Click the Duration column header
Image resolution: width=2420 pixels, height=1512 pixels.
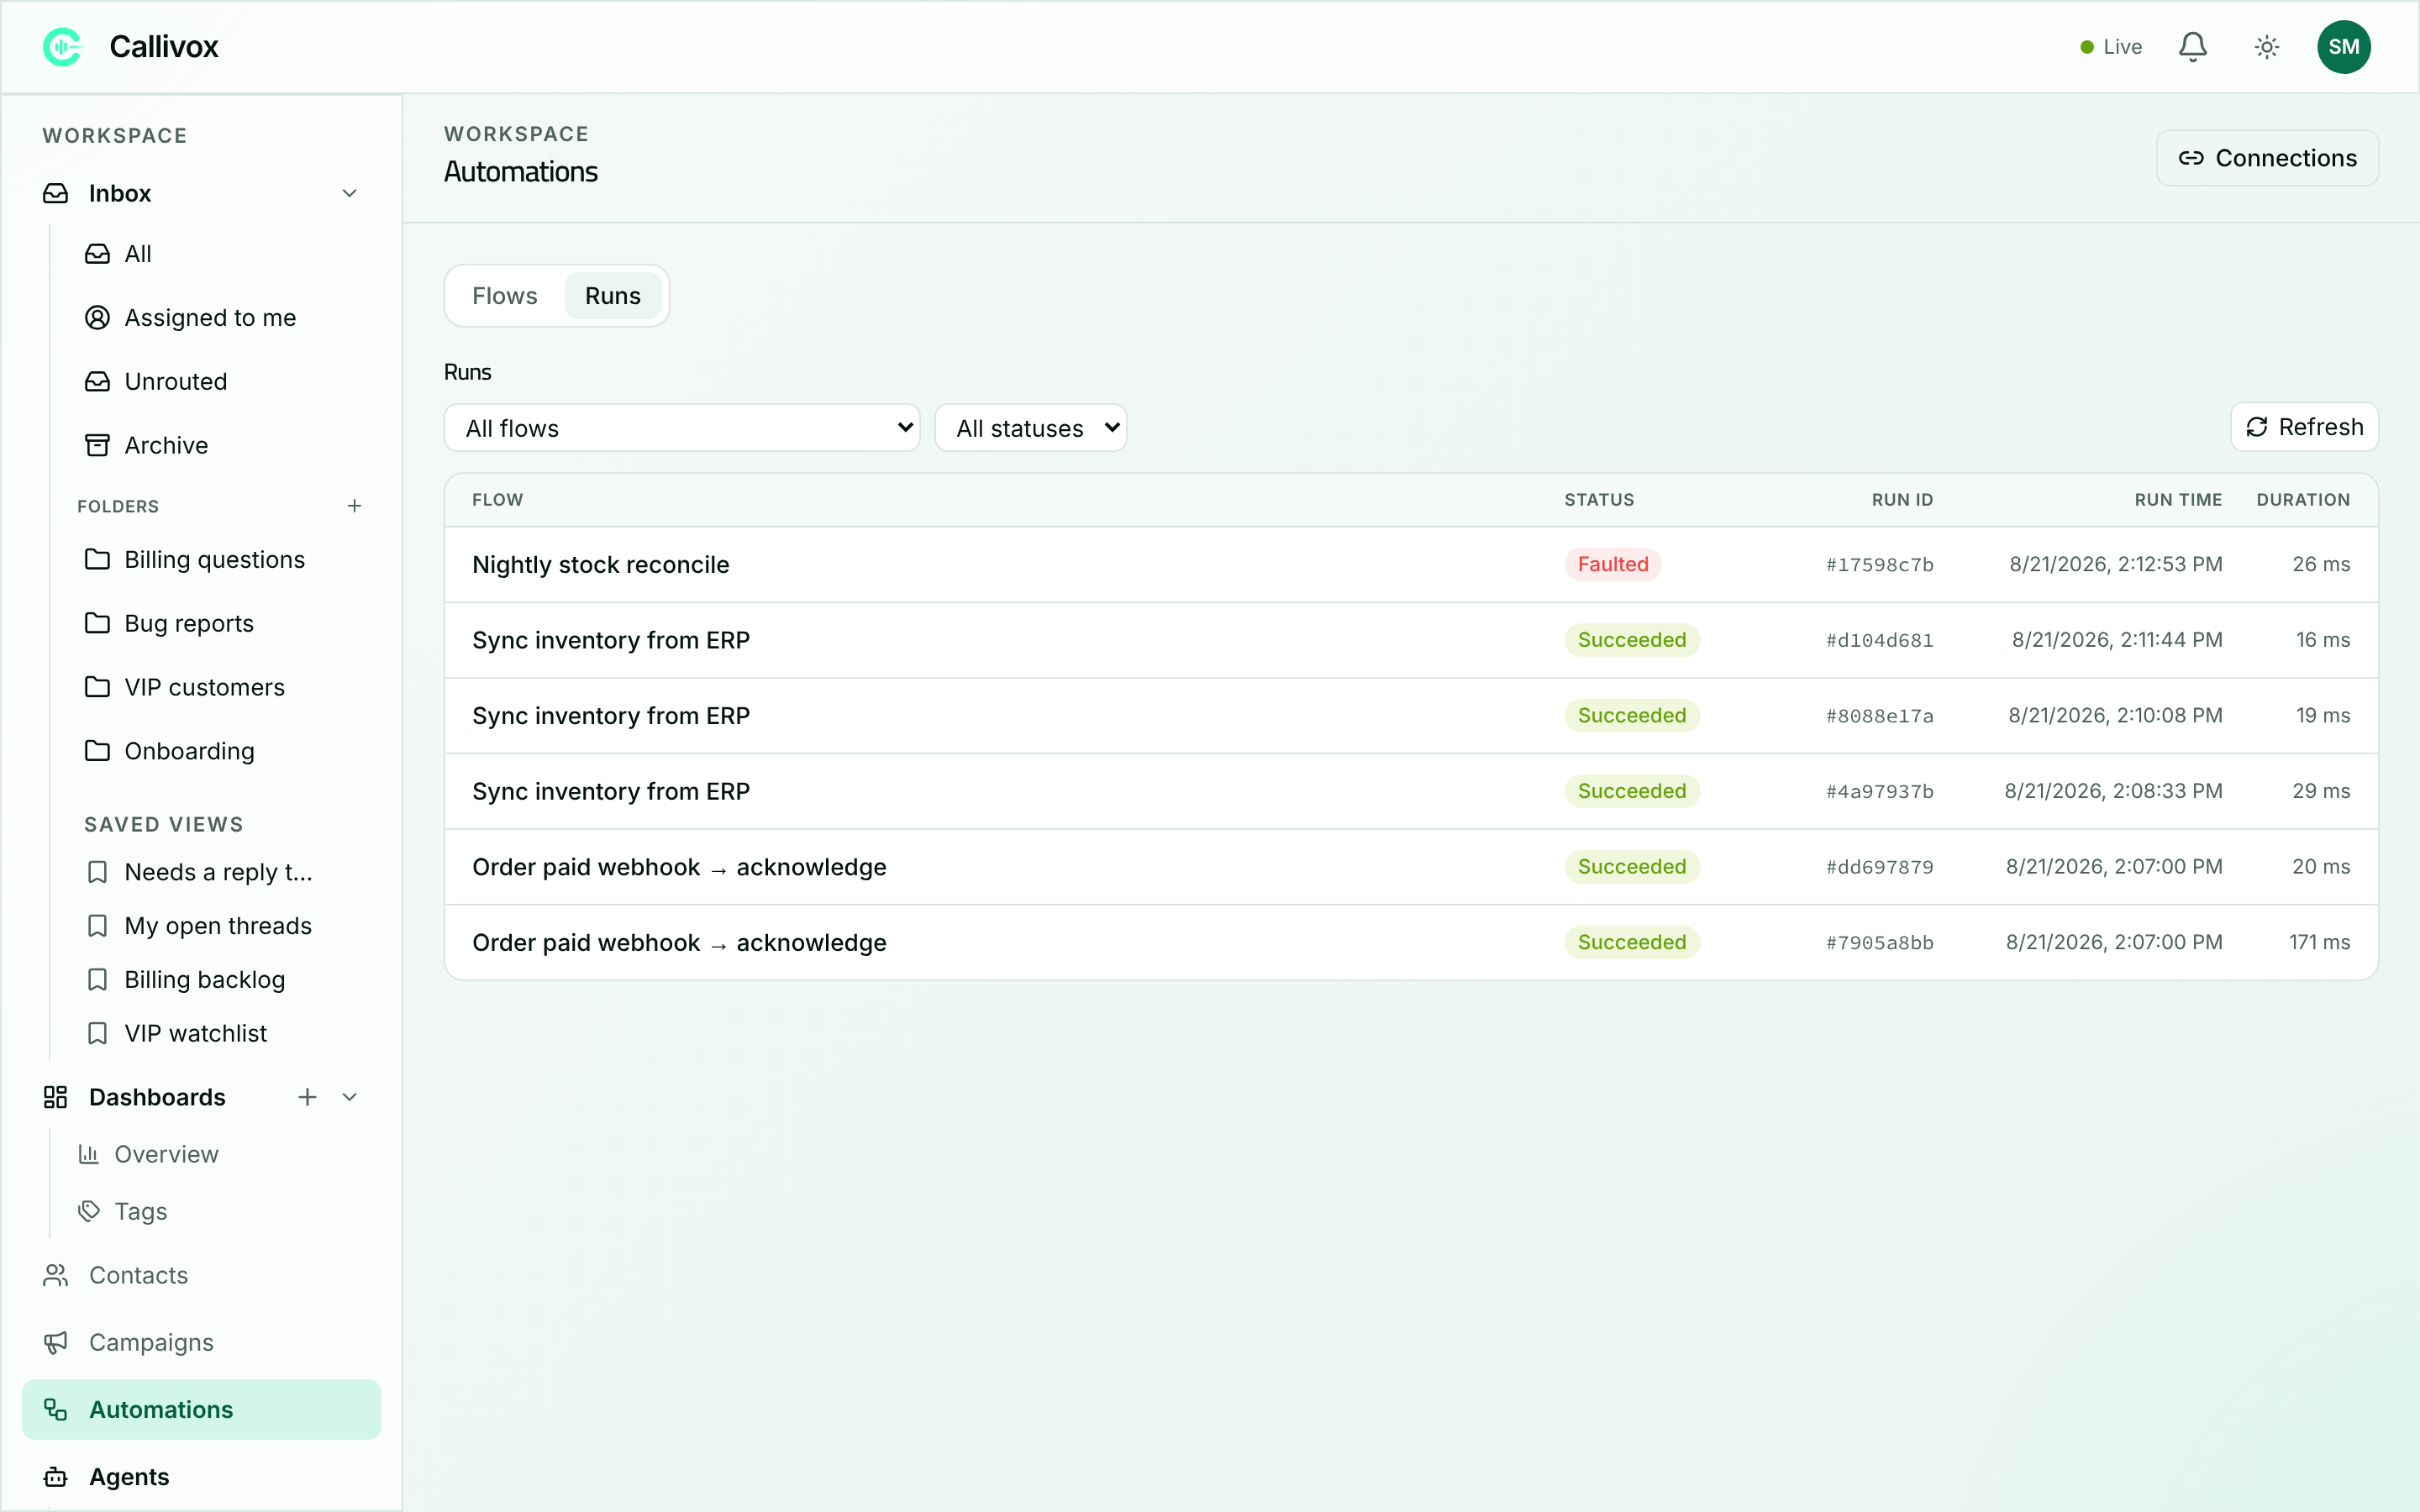[x=2303, y=500]
